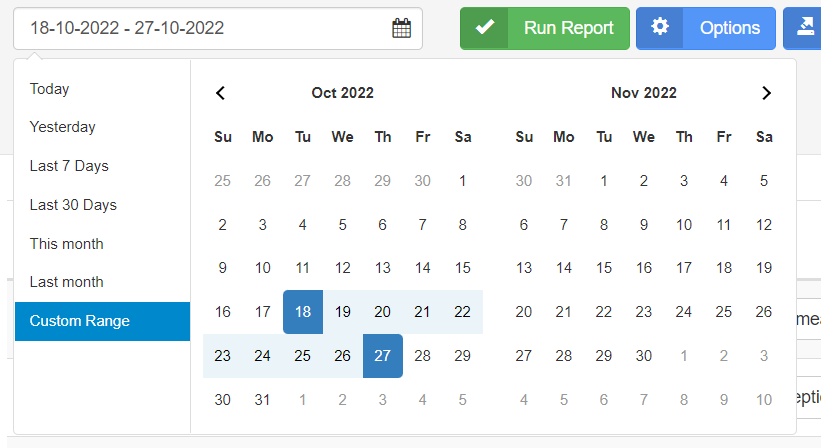Click the checkmark icon on Run Report

pyautogui.click(x=485, y=28)
